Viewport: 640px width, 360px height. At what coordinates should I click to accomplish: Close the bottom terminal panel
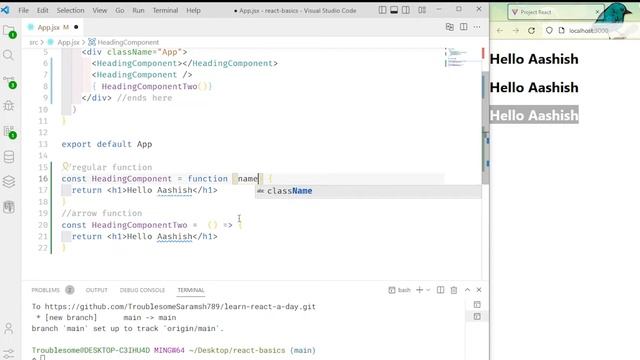point(479,290)
